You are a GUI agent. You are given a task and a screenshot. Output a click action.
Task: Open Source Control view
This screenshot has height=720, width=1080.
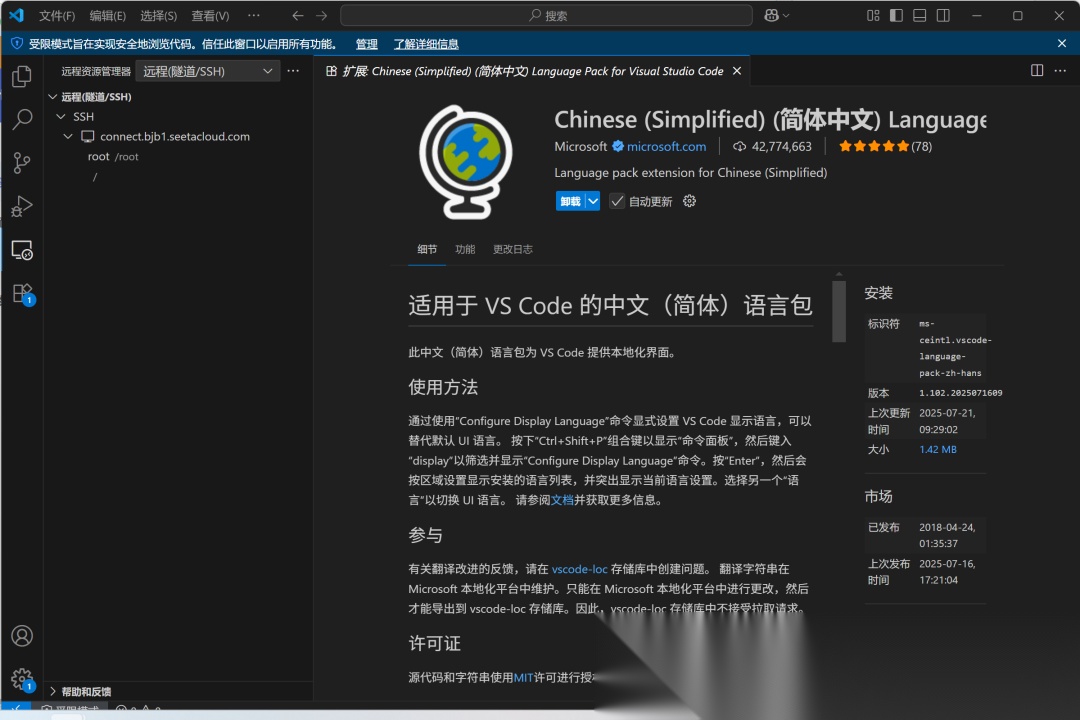(x=22, y=163)
